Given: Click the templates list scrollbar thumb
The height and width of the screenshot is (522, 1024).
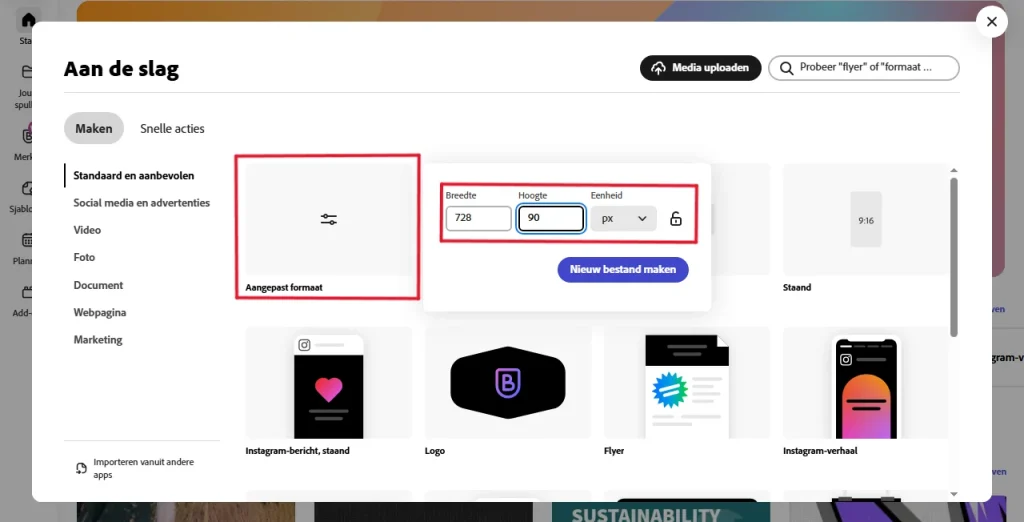Looking at the screenshot, I should coord(954,257).
